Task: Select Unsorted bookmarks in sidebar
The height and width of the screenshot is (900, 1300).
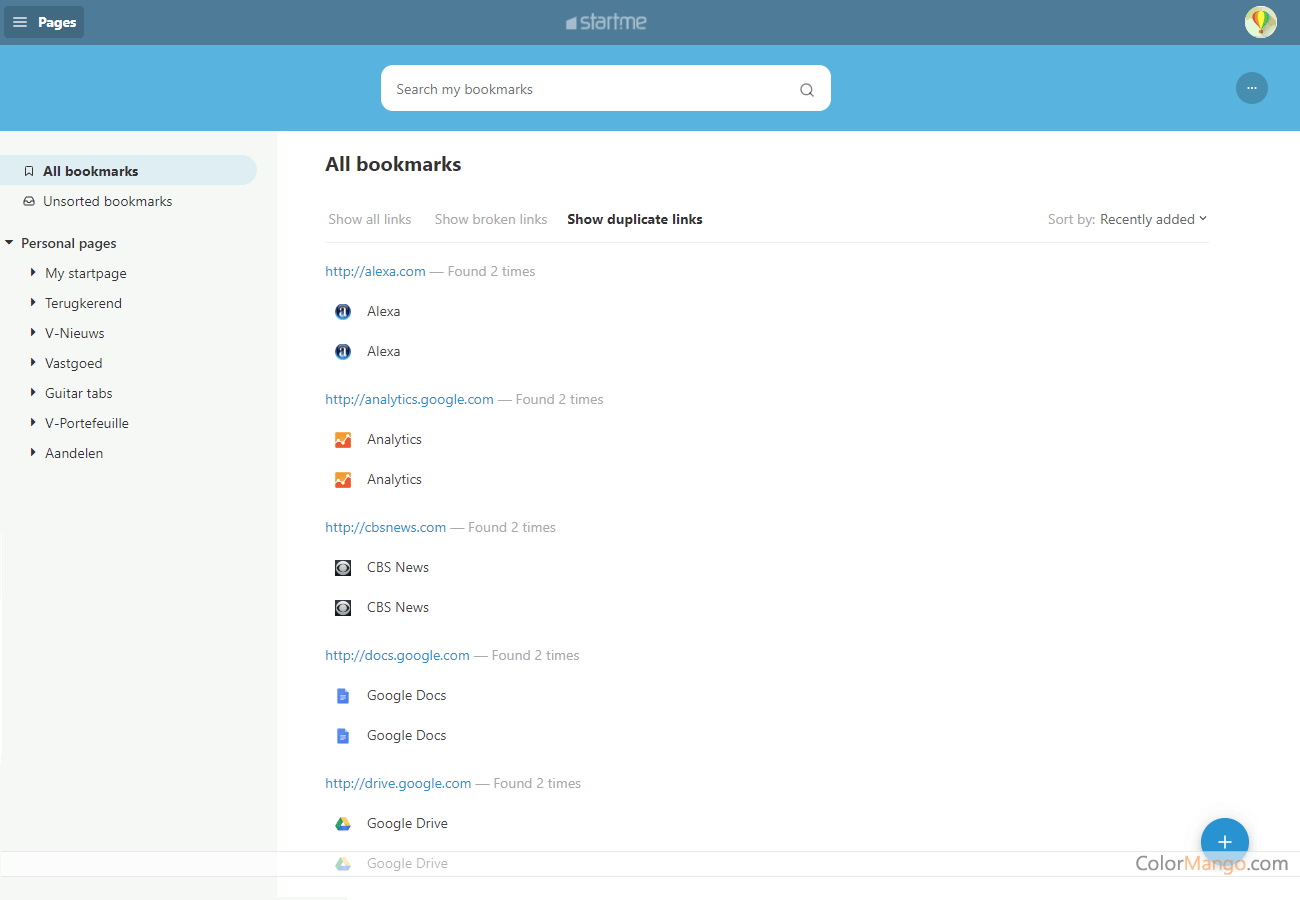Action: pos(107,201)
